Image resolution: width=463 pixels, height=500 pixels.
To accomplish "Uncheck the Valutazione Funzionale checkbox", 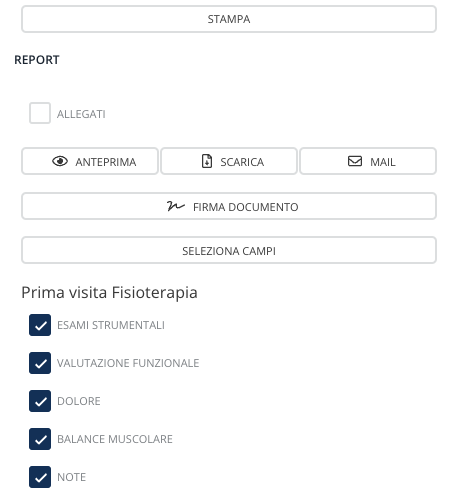I will click(40, 363).
